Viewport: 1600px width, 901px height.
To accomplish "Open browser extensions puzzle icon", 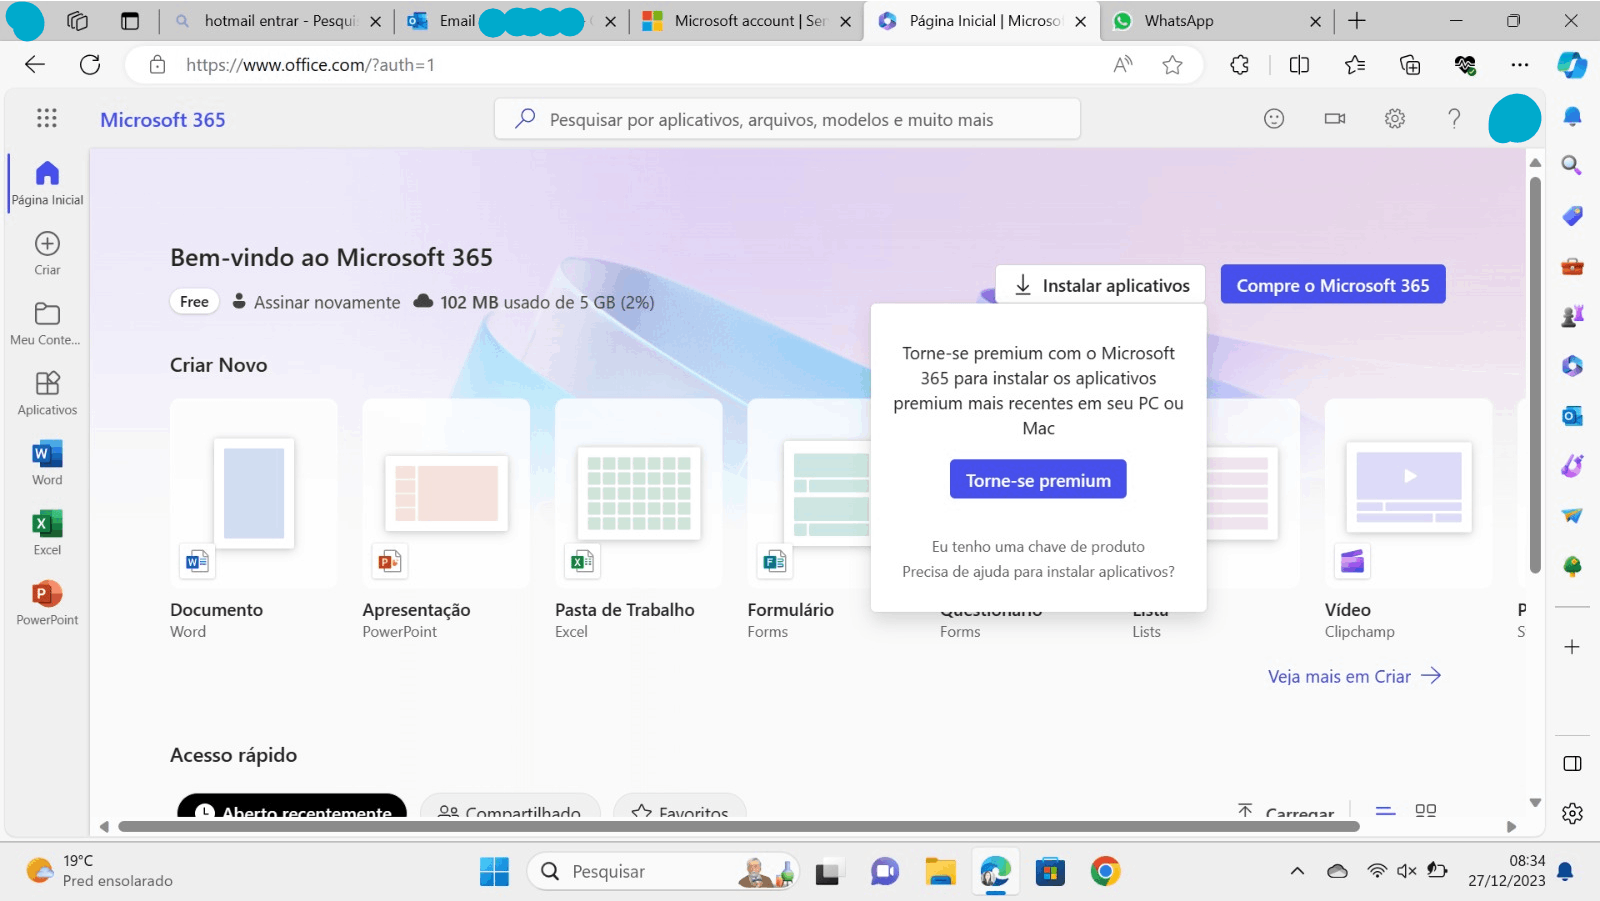I will (1240, 65).
